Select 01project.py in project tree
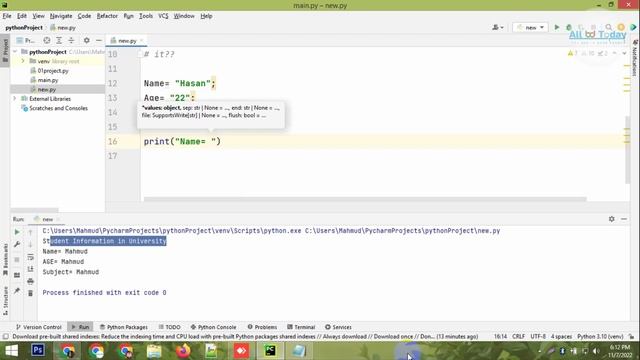Screen dimensions: 640x360 [x=53, y=71]
